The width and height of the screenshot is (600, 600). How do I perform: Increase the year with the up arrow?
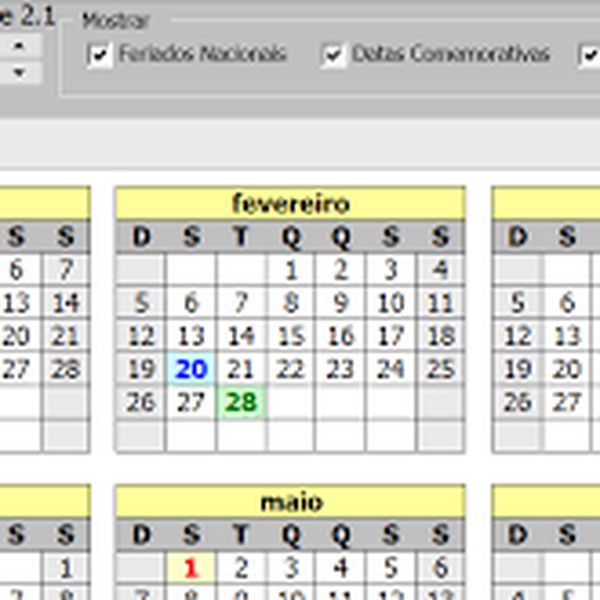(x=19, y=47)
